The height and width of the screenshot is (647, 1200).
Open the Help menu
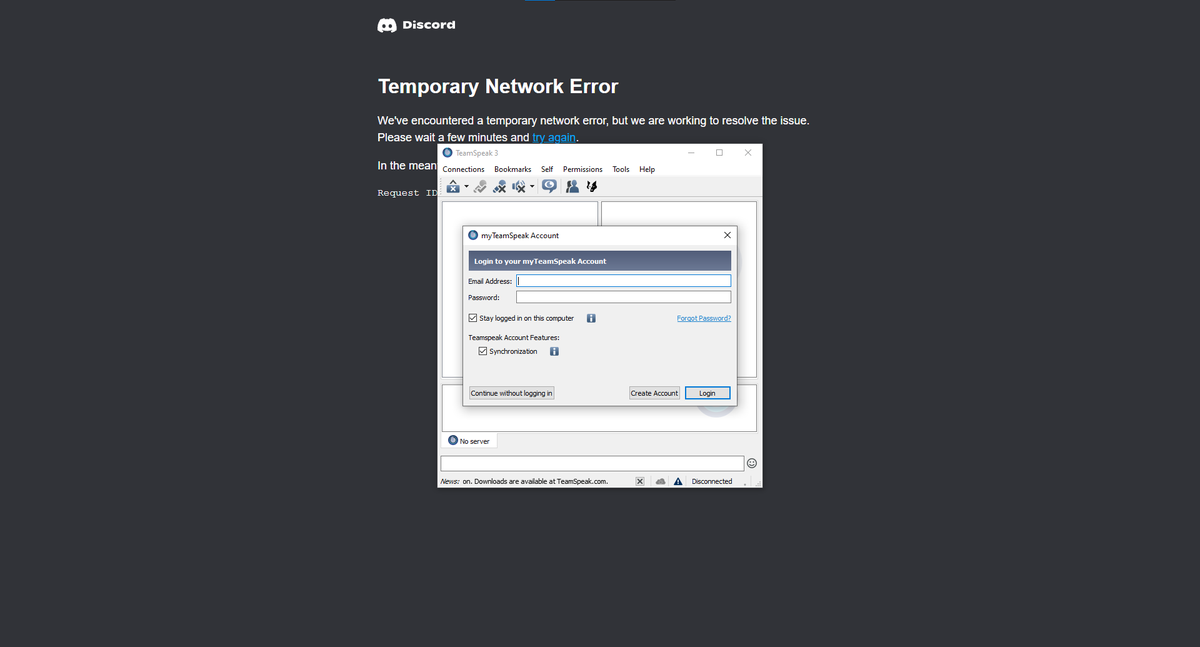click(647, 169)
